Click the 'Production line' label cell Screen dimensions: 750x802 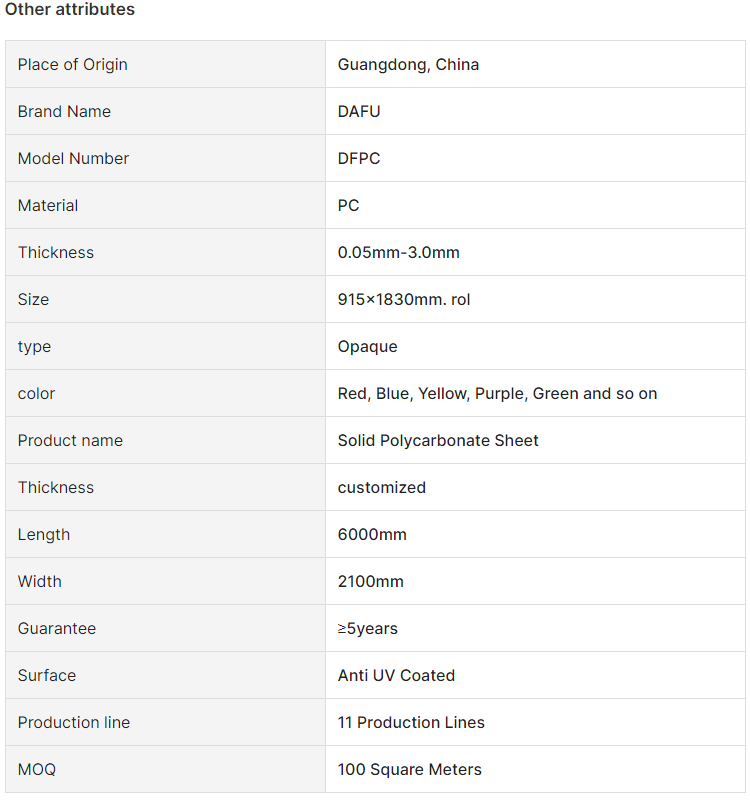(x=74, y=723)
